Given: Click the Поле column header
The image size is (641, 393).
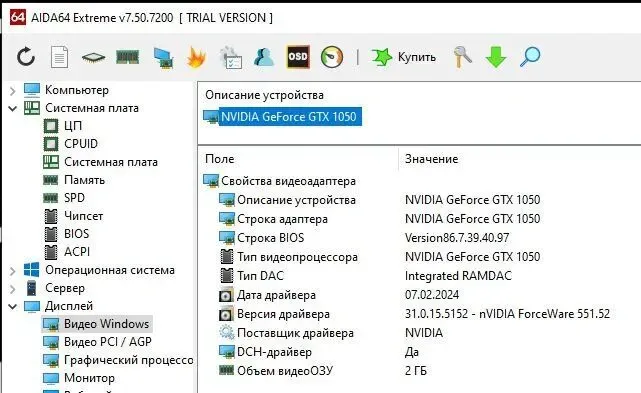Looking at the screenshot, I should pyautogui.click(x=220, y=159).
